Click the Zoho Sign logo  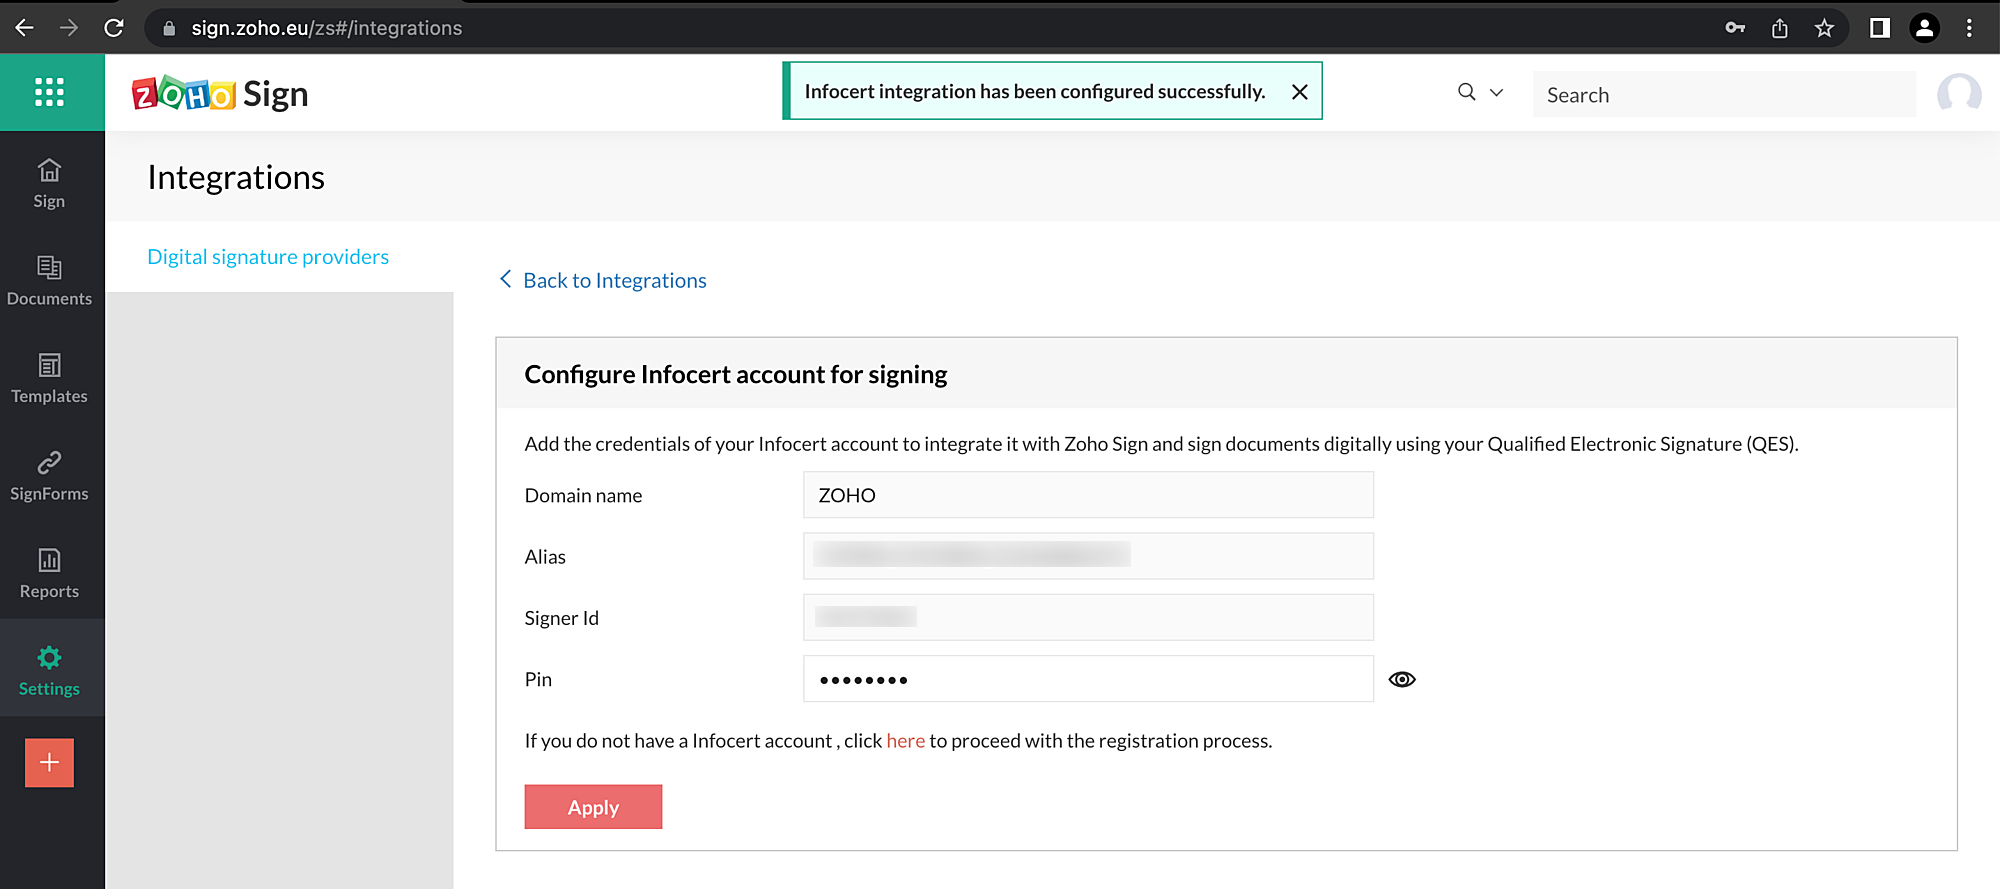click(x=220, y=94)
